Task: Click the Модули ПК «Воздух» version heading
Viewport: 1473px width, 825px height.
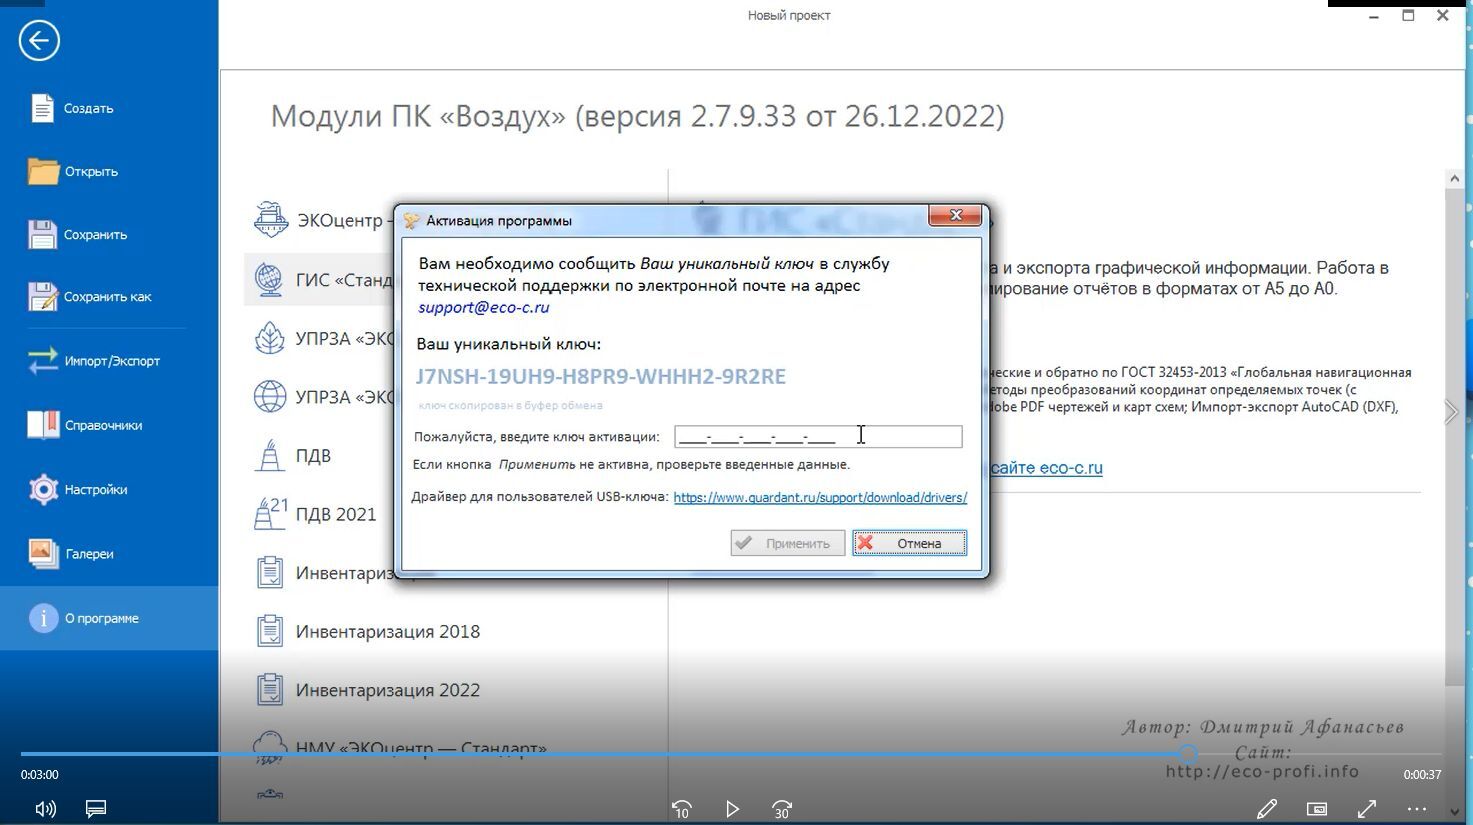Action: pos(638,116)
